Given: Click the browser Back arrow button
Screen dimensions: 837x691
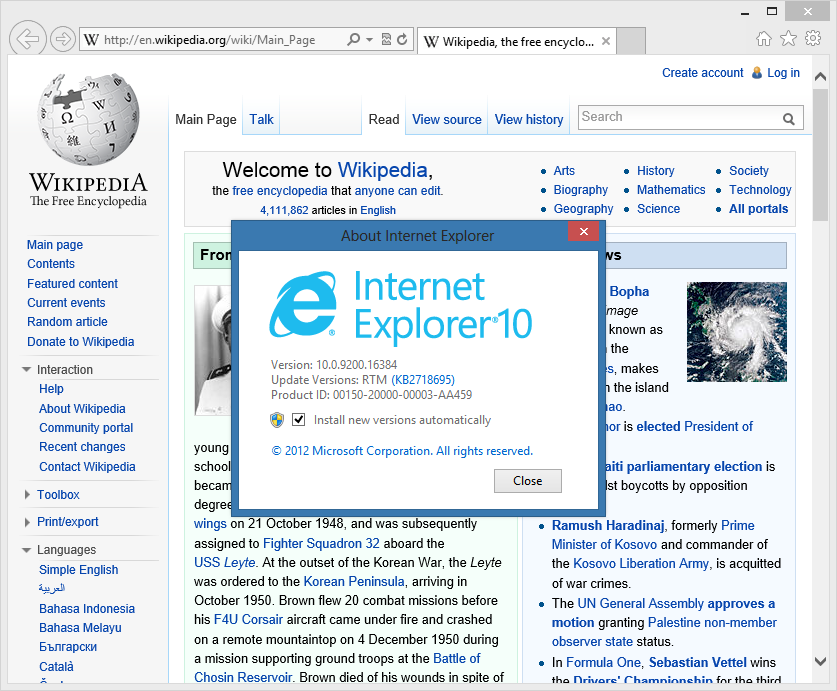Looking at the screenshot, I should click(28, 40).
